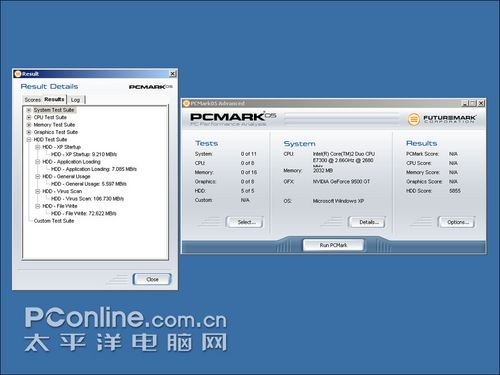The width and height of the screenshot is (500, 375).
Task: Switch to the Results tab
Action: [54, 99]
